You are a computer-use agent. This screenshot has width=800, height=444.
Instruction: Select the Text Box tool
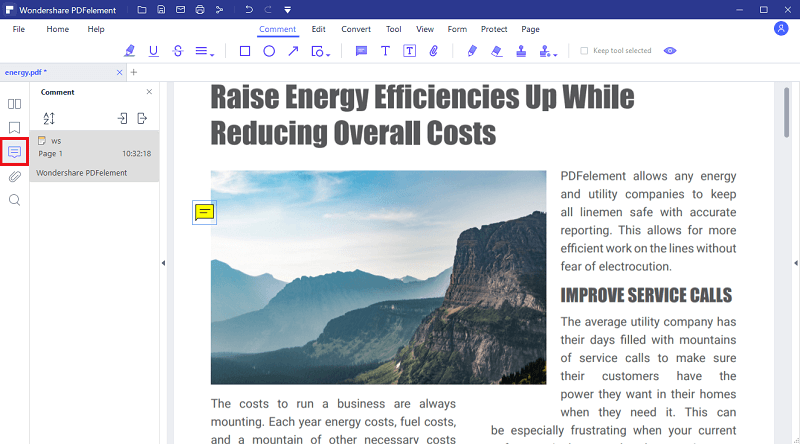(x=409, y=51)
